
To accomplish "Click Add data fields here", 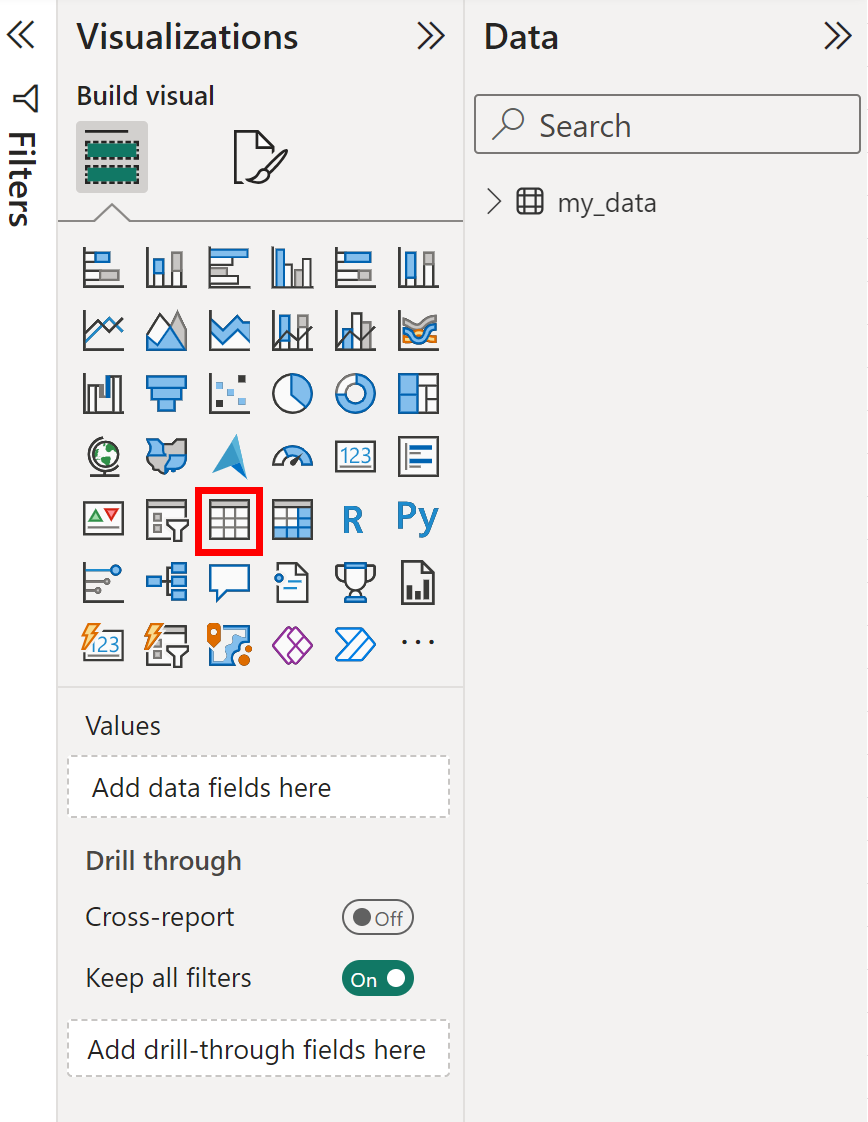I will (x=258, y=787).
